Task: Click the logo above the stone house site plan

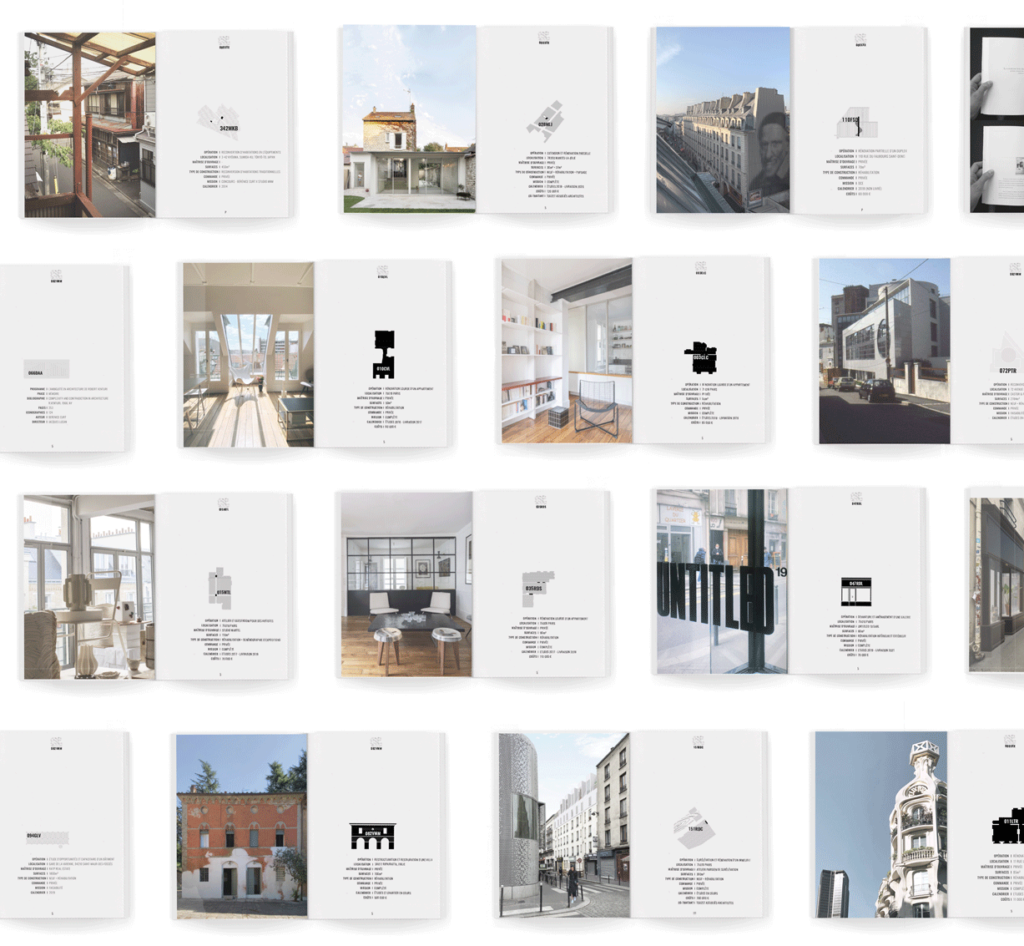Action: click(543, 37)
